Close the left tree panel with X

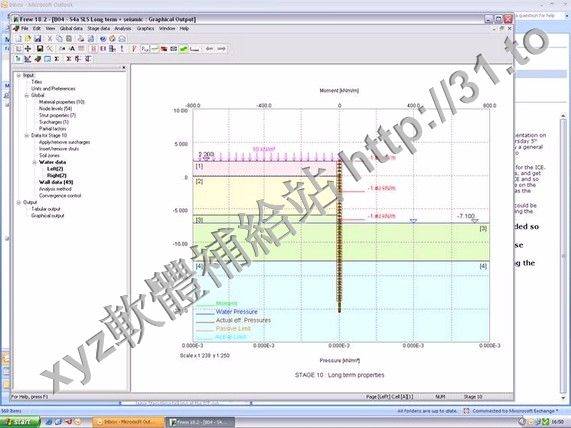pos(123,68)
